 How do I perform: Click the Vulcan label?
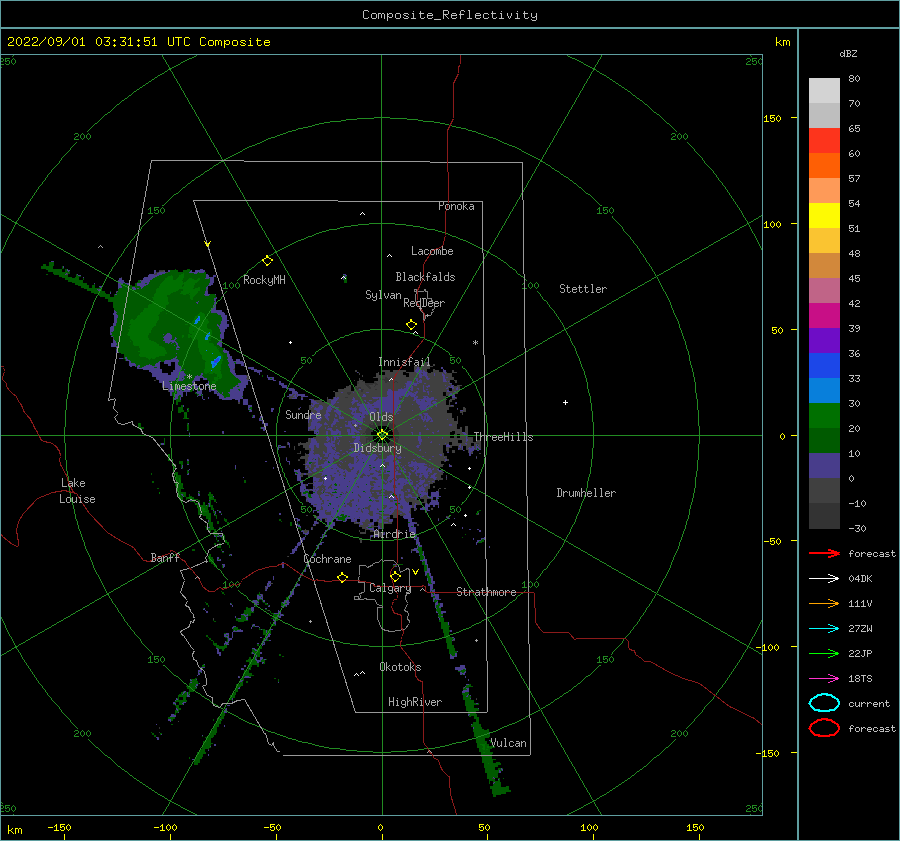click(508, 743)
